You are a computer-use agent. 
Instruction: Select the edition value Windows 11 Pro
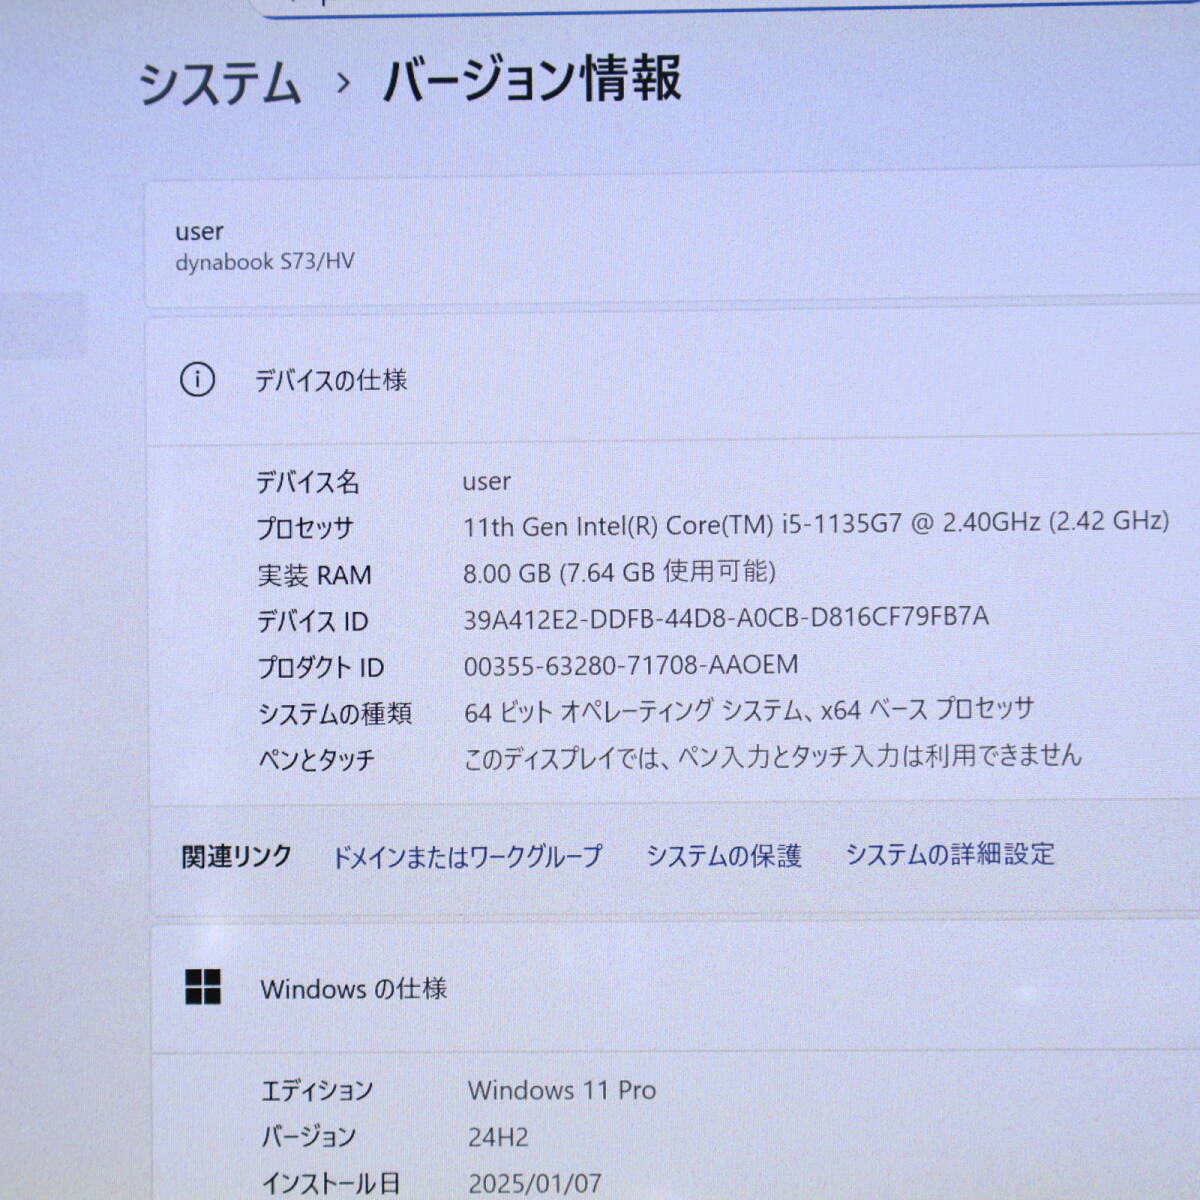click(562, 1090)
